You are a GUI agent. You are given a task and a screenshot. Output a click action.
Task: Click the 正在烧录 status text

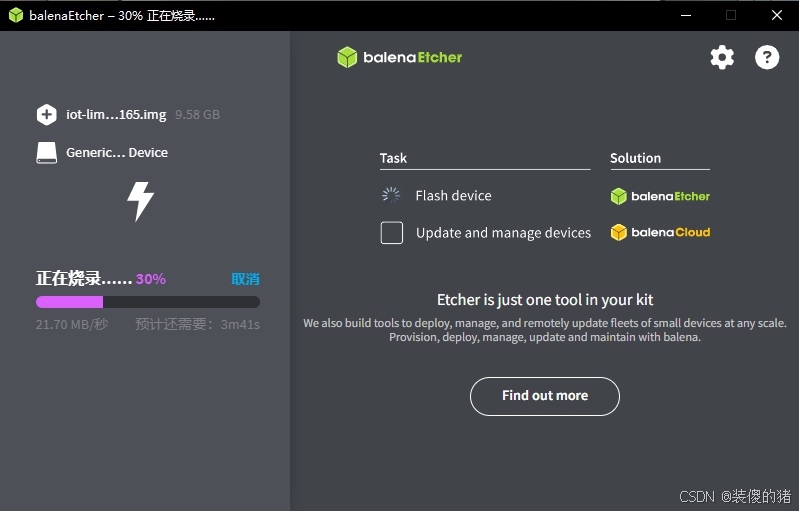tap(84, 278)
